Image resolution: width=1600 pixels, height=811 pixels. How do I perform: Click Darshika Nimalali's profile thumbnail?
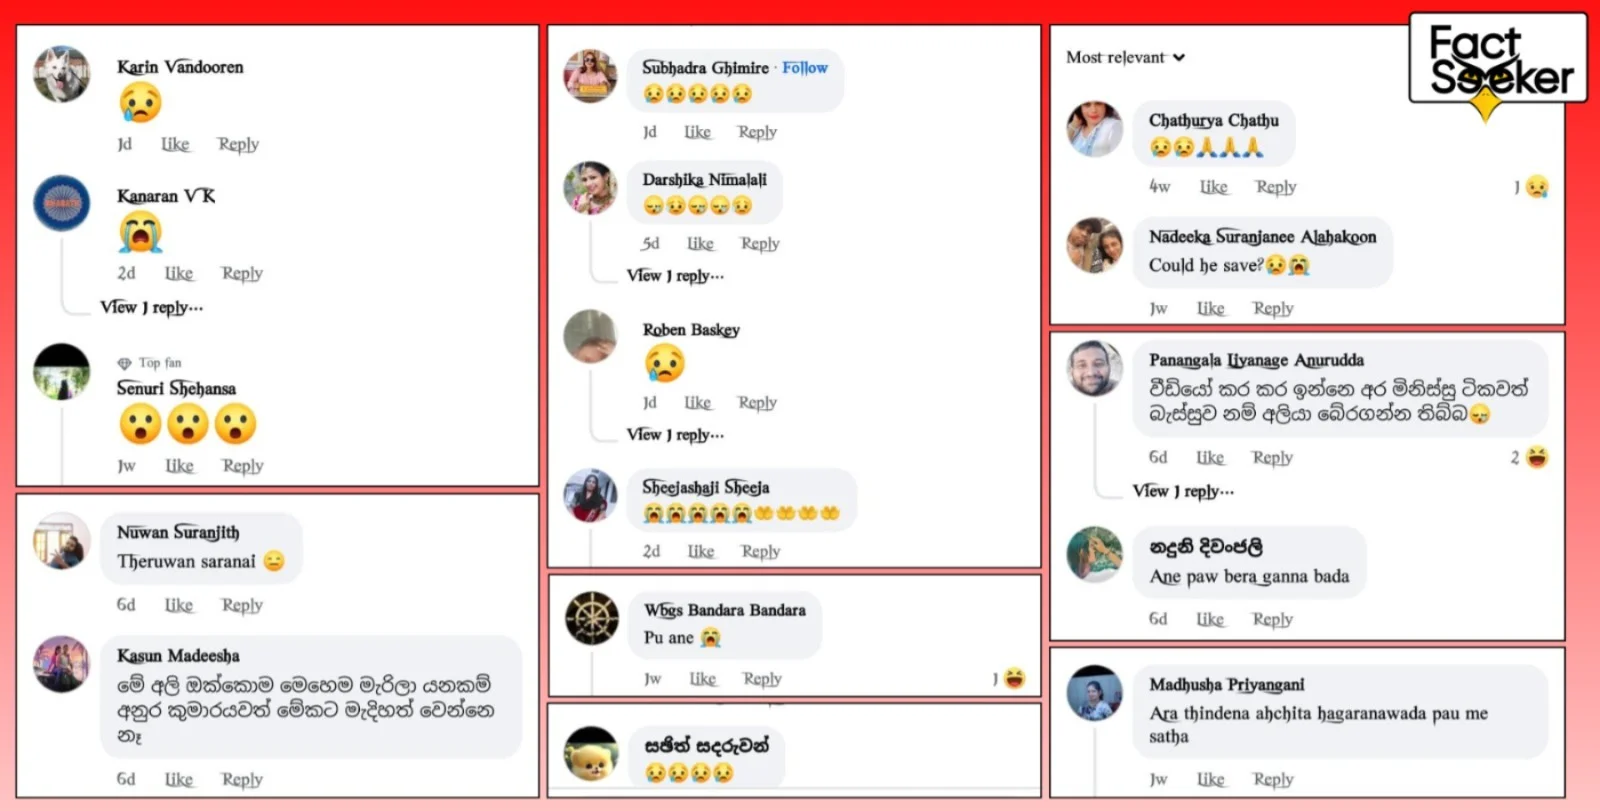pyautogui.click(x=591, y=188)
